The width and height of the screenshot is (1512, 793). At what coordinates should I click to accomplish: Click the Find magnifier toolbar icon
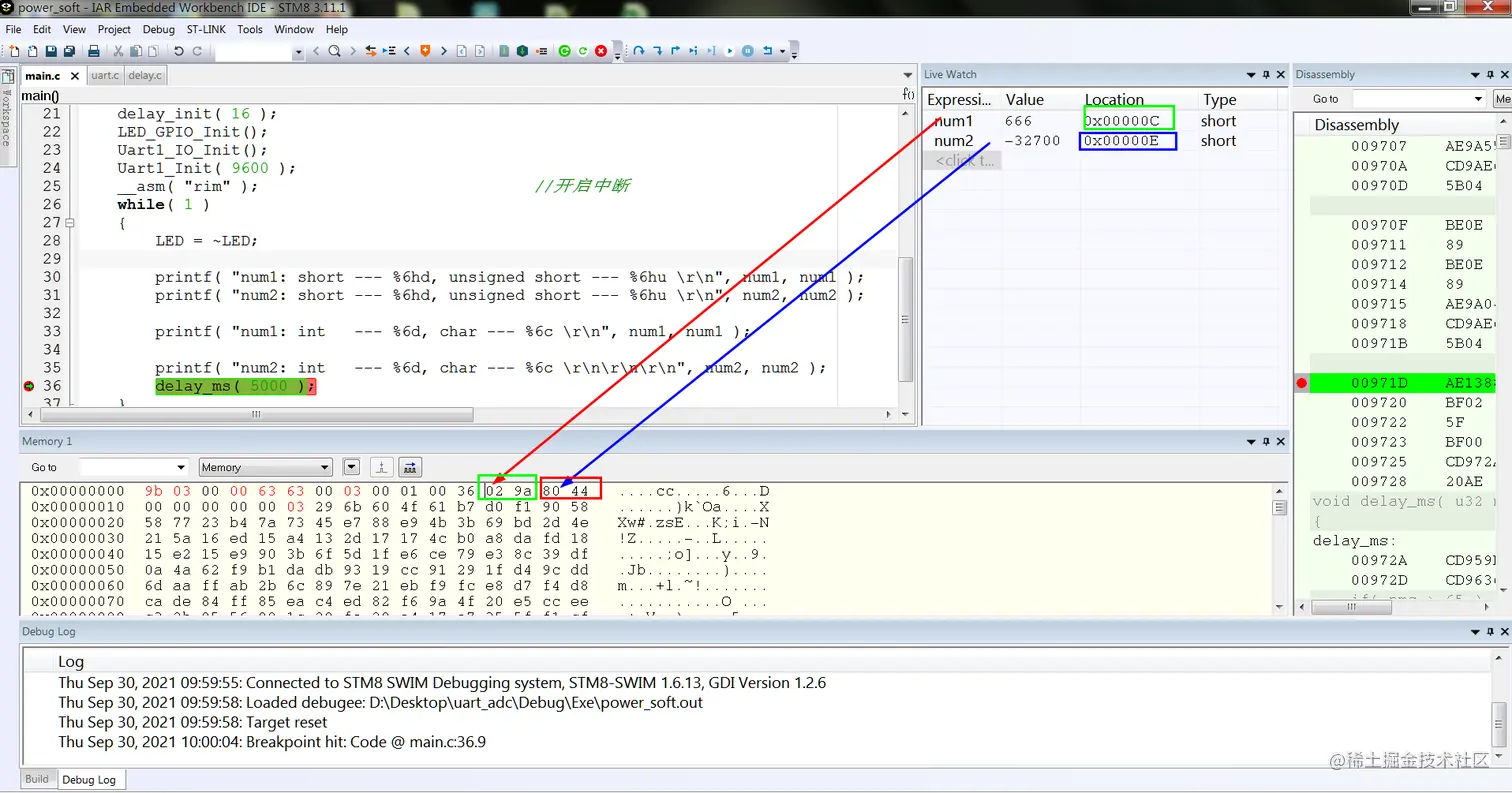[334, 50]
